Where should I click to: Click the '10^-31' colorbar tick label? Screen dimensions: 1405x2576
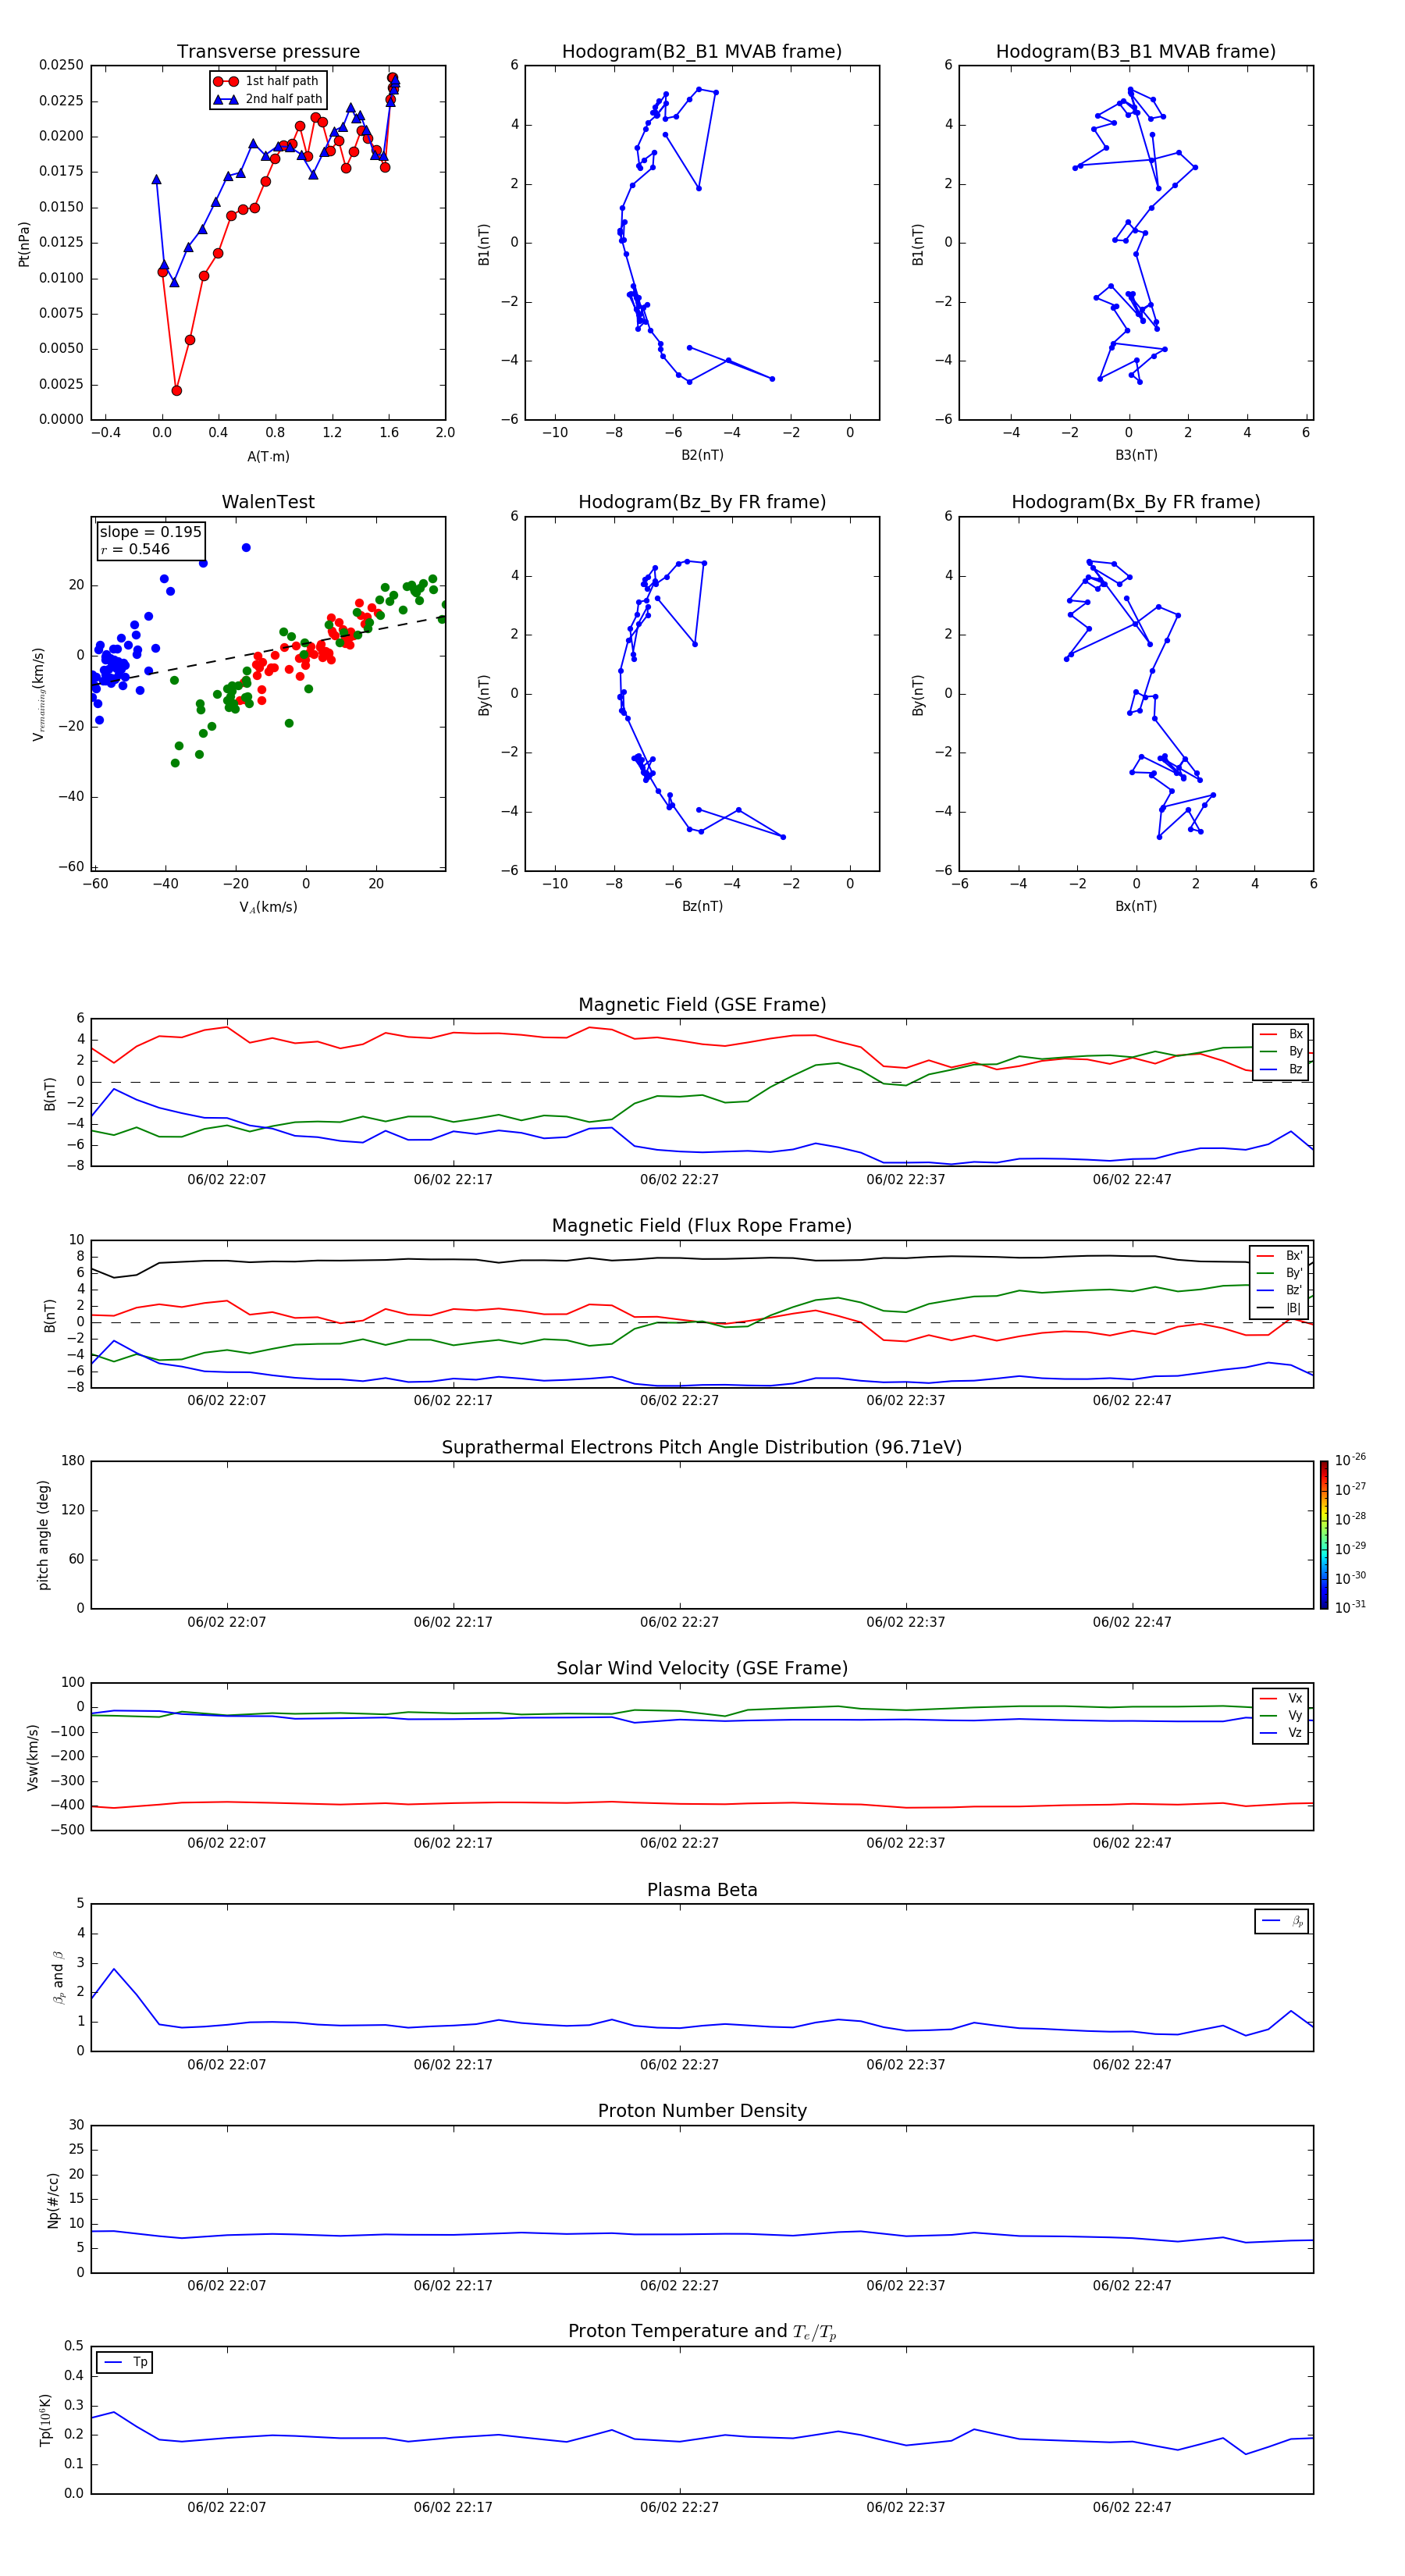pos(1350,1607)
